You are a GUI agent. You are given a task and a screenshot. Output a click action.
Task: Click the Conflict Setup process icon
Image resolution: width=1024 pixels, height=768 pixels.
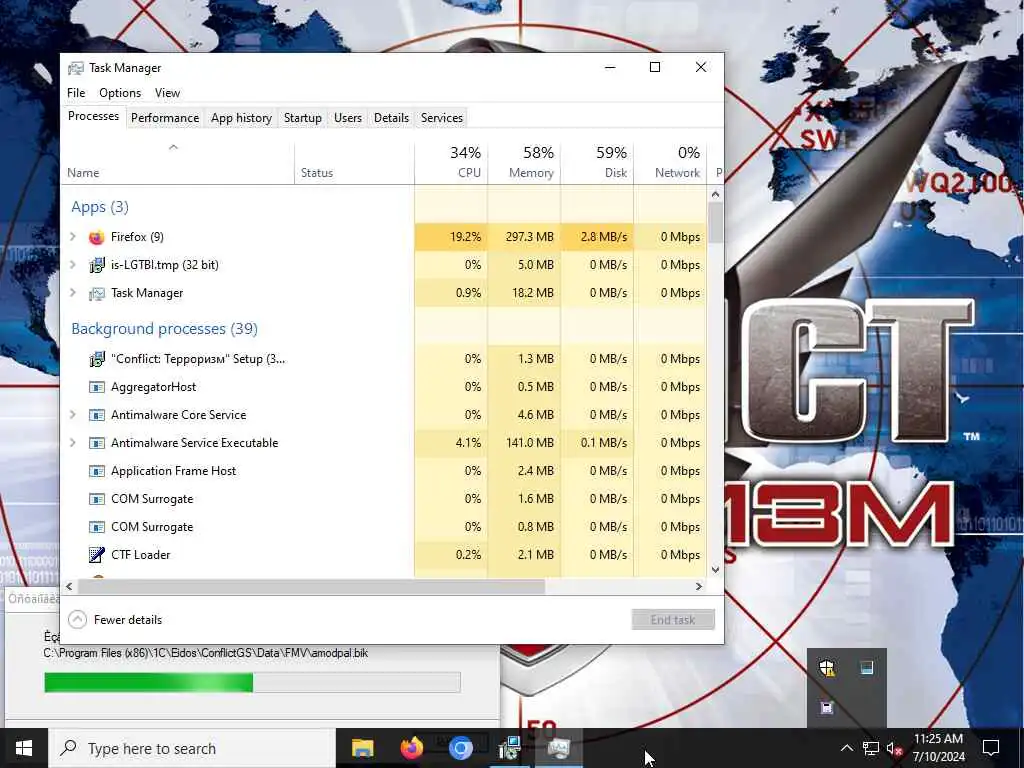(97, 359)
